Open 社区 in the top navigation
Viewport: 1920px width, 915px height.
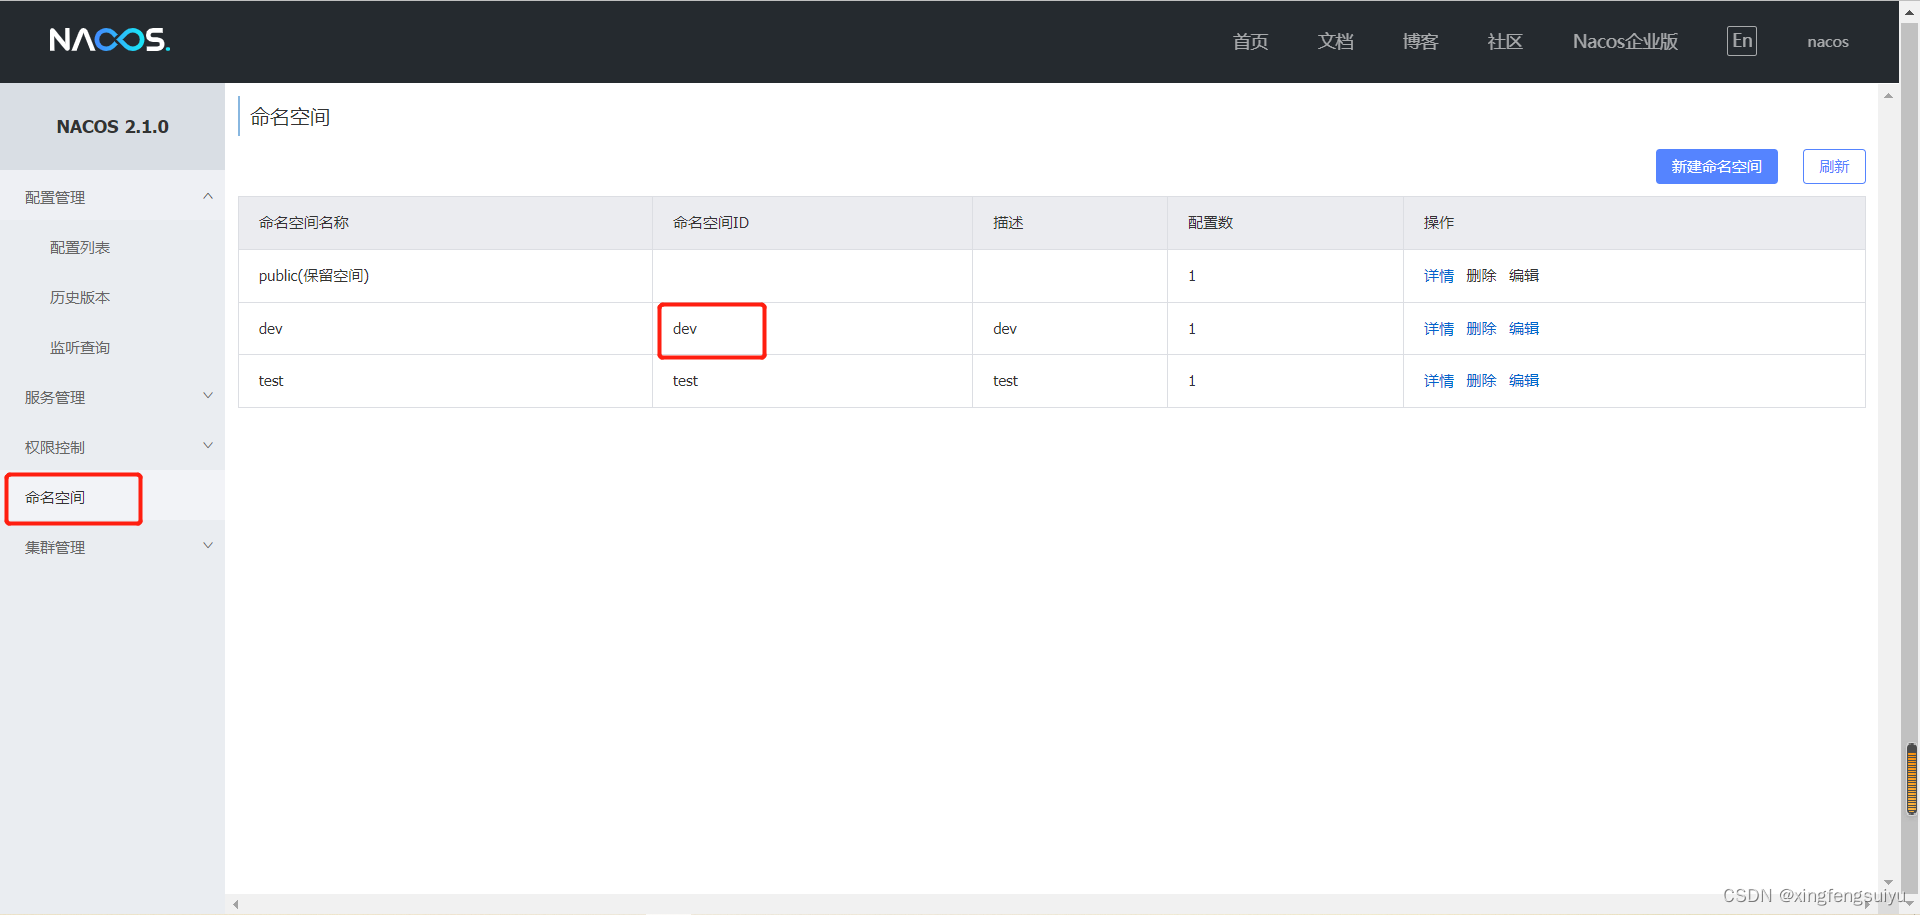[1505, 41]
